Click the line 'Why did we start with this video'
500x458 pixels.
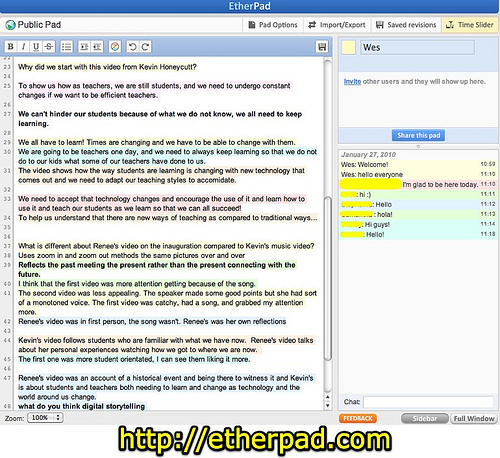[107, 67]
